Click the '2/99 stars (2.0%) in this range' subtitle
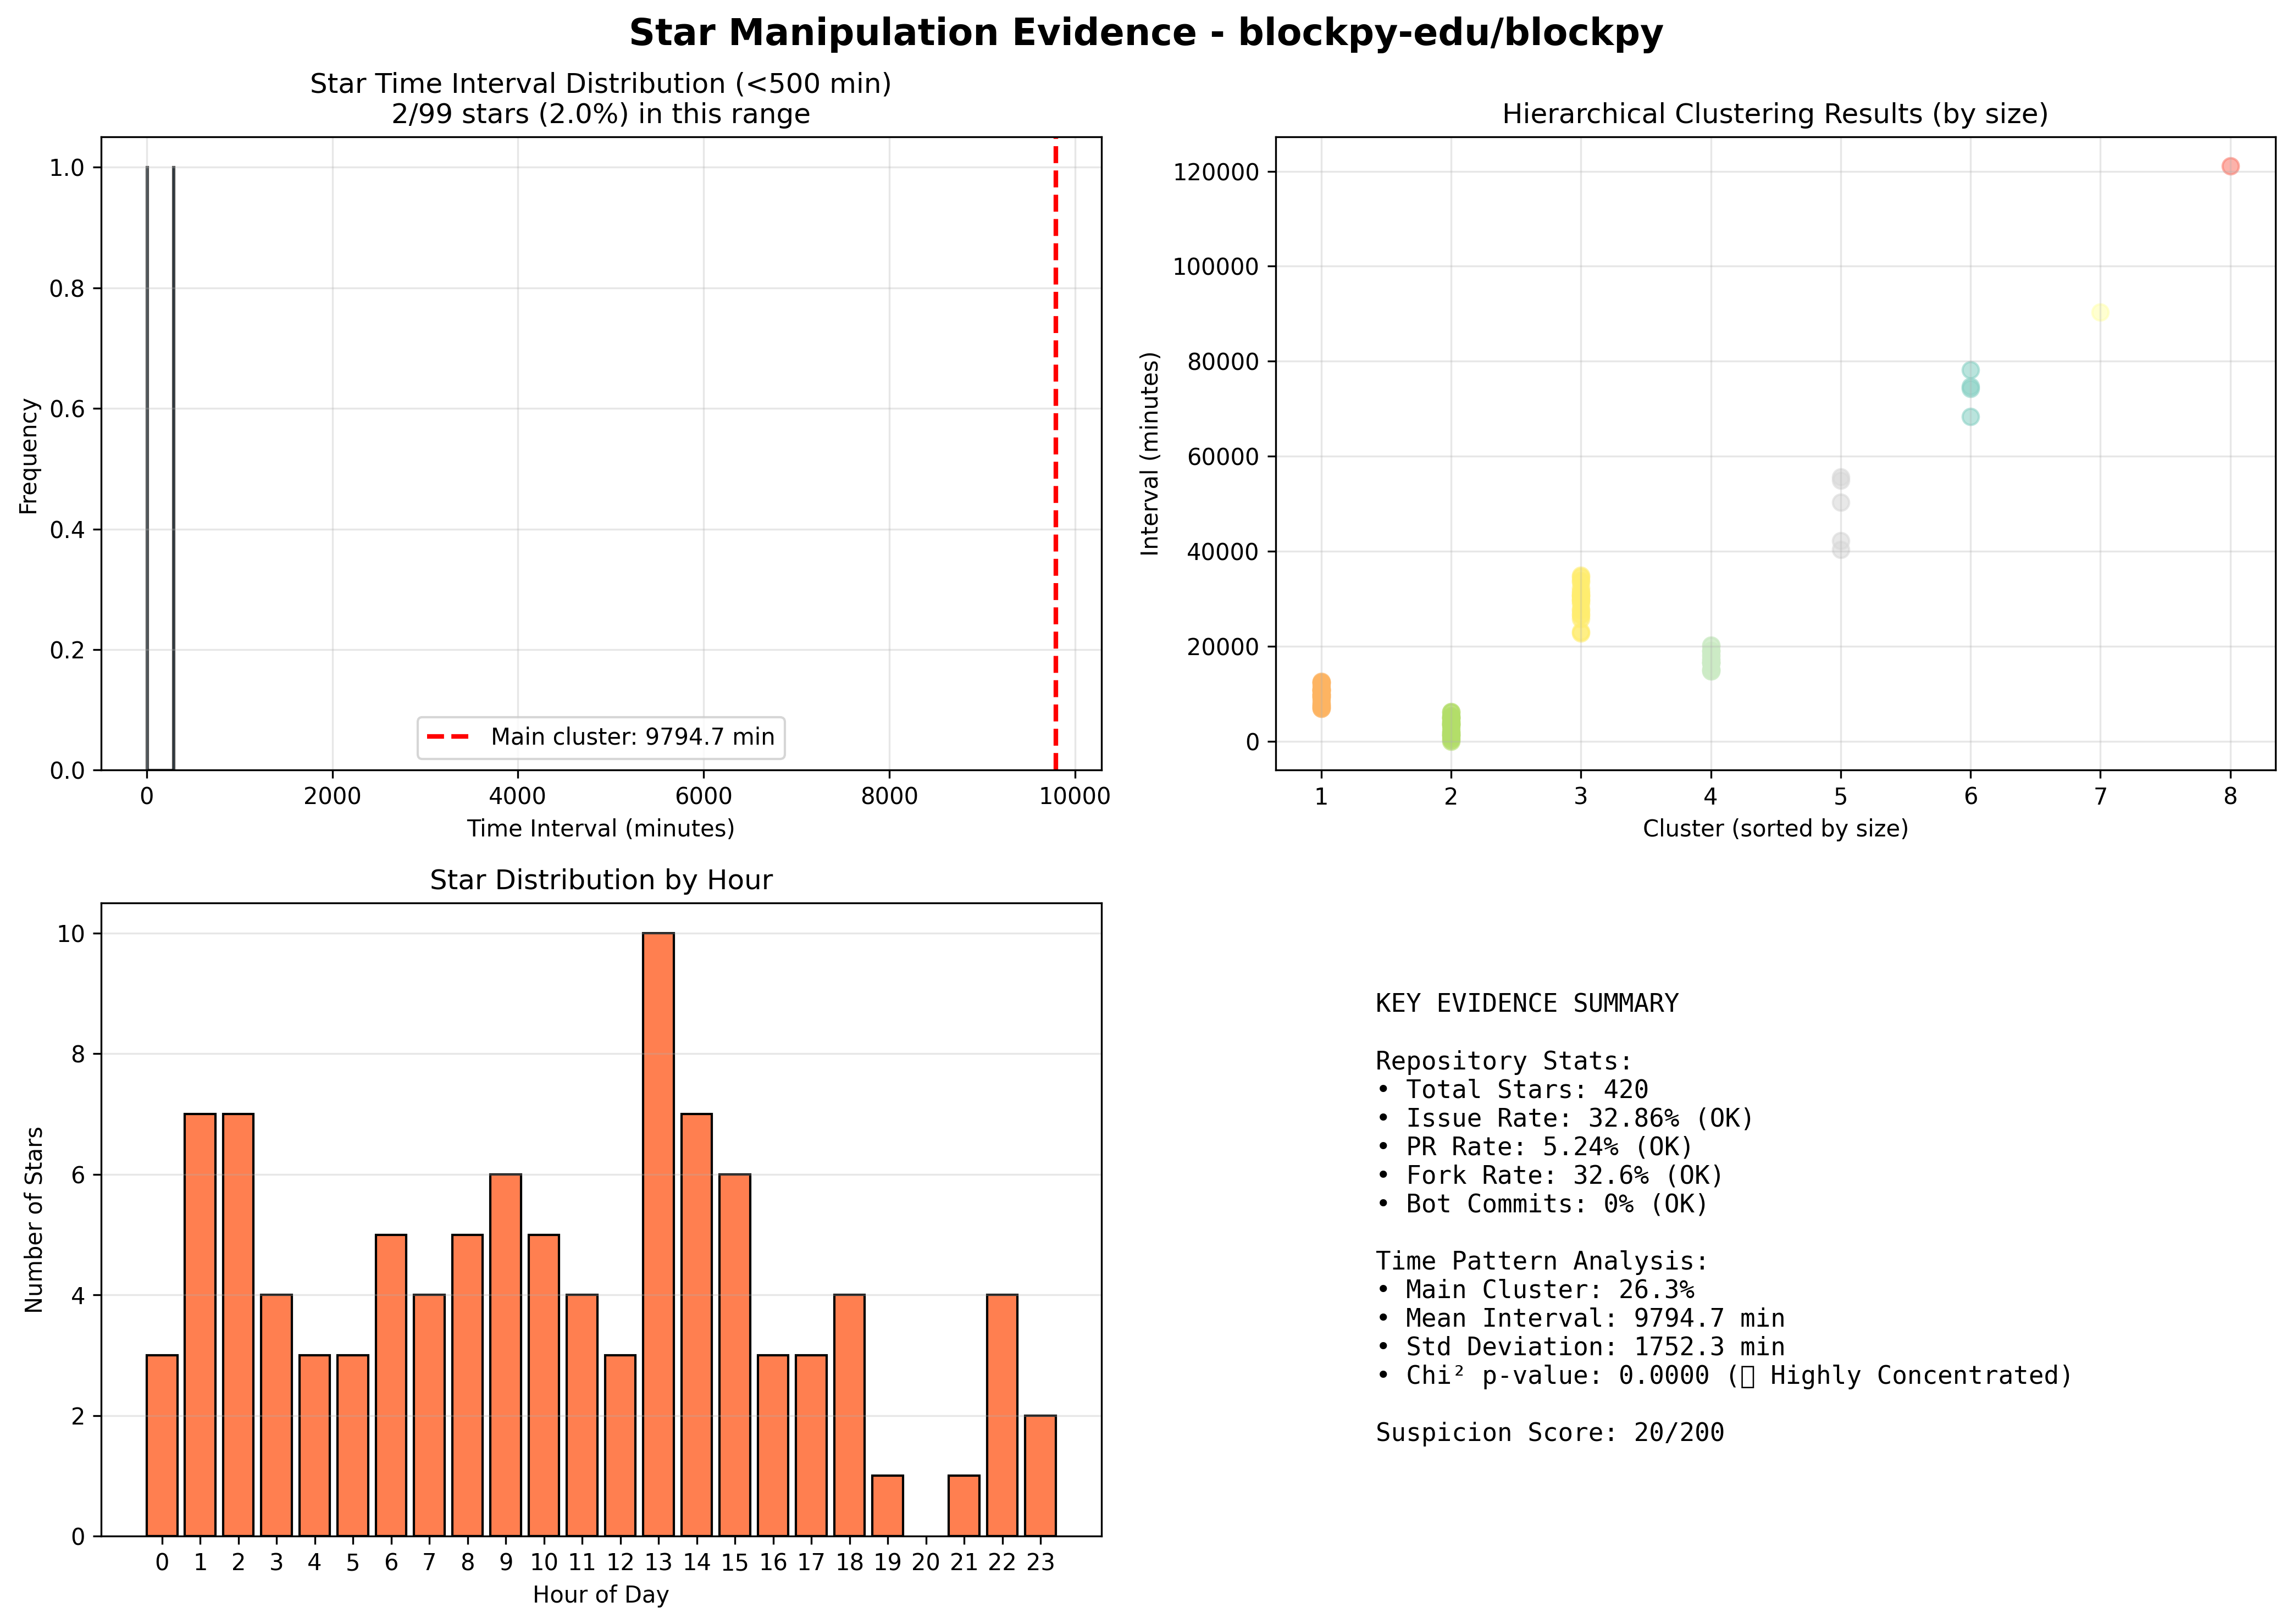This screenshot has width=2292, height=1624. point(601,114)
